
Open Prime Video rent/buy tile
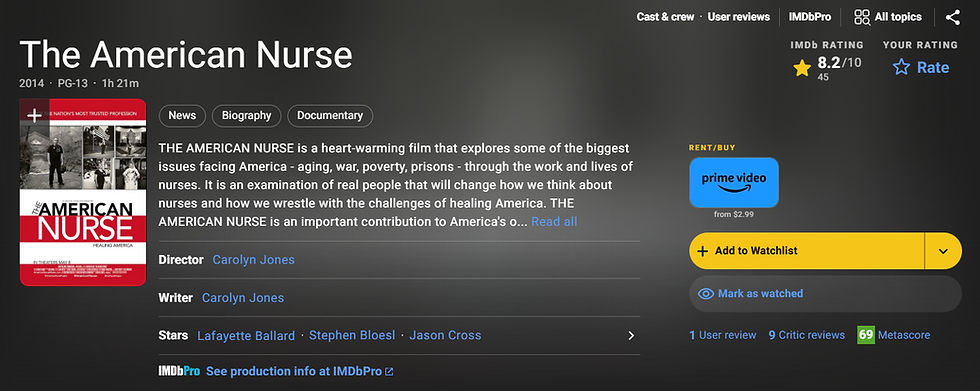pyautogui.click(x=734, y=182)
